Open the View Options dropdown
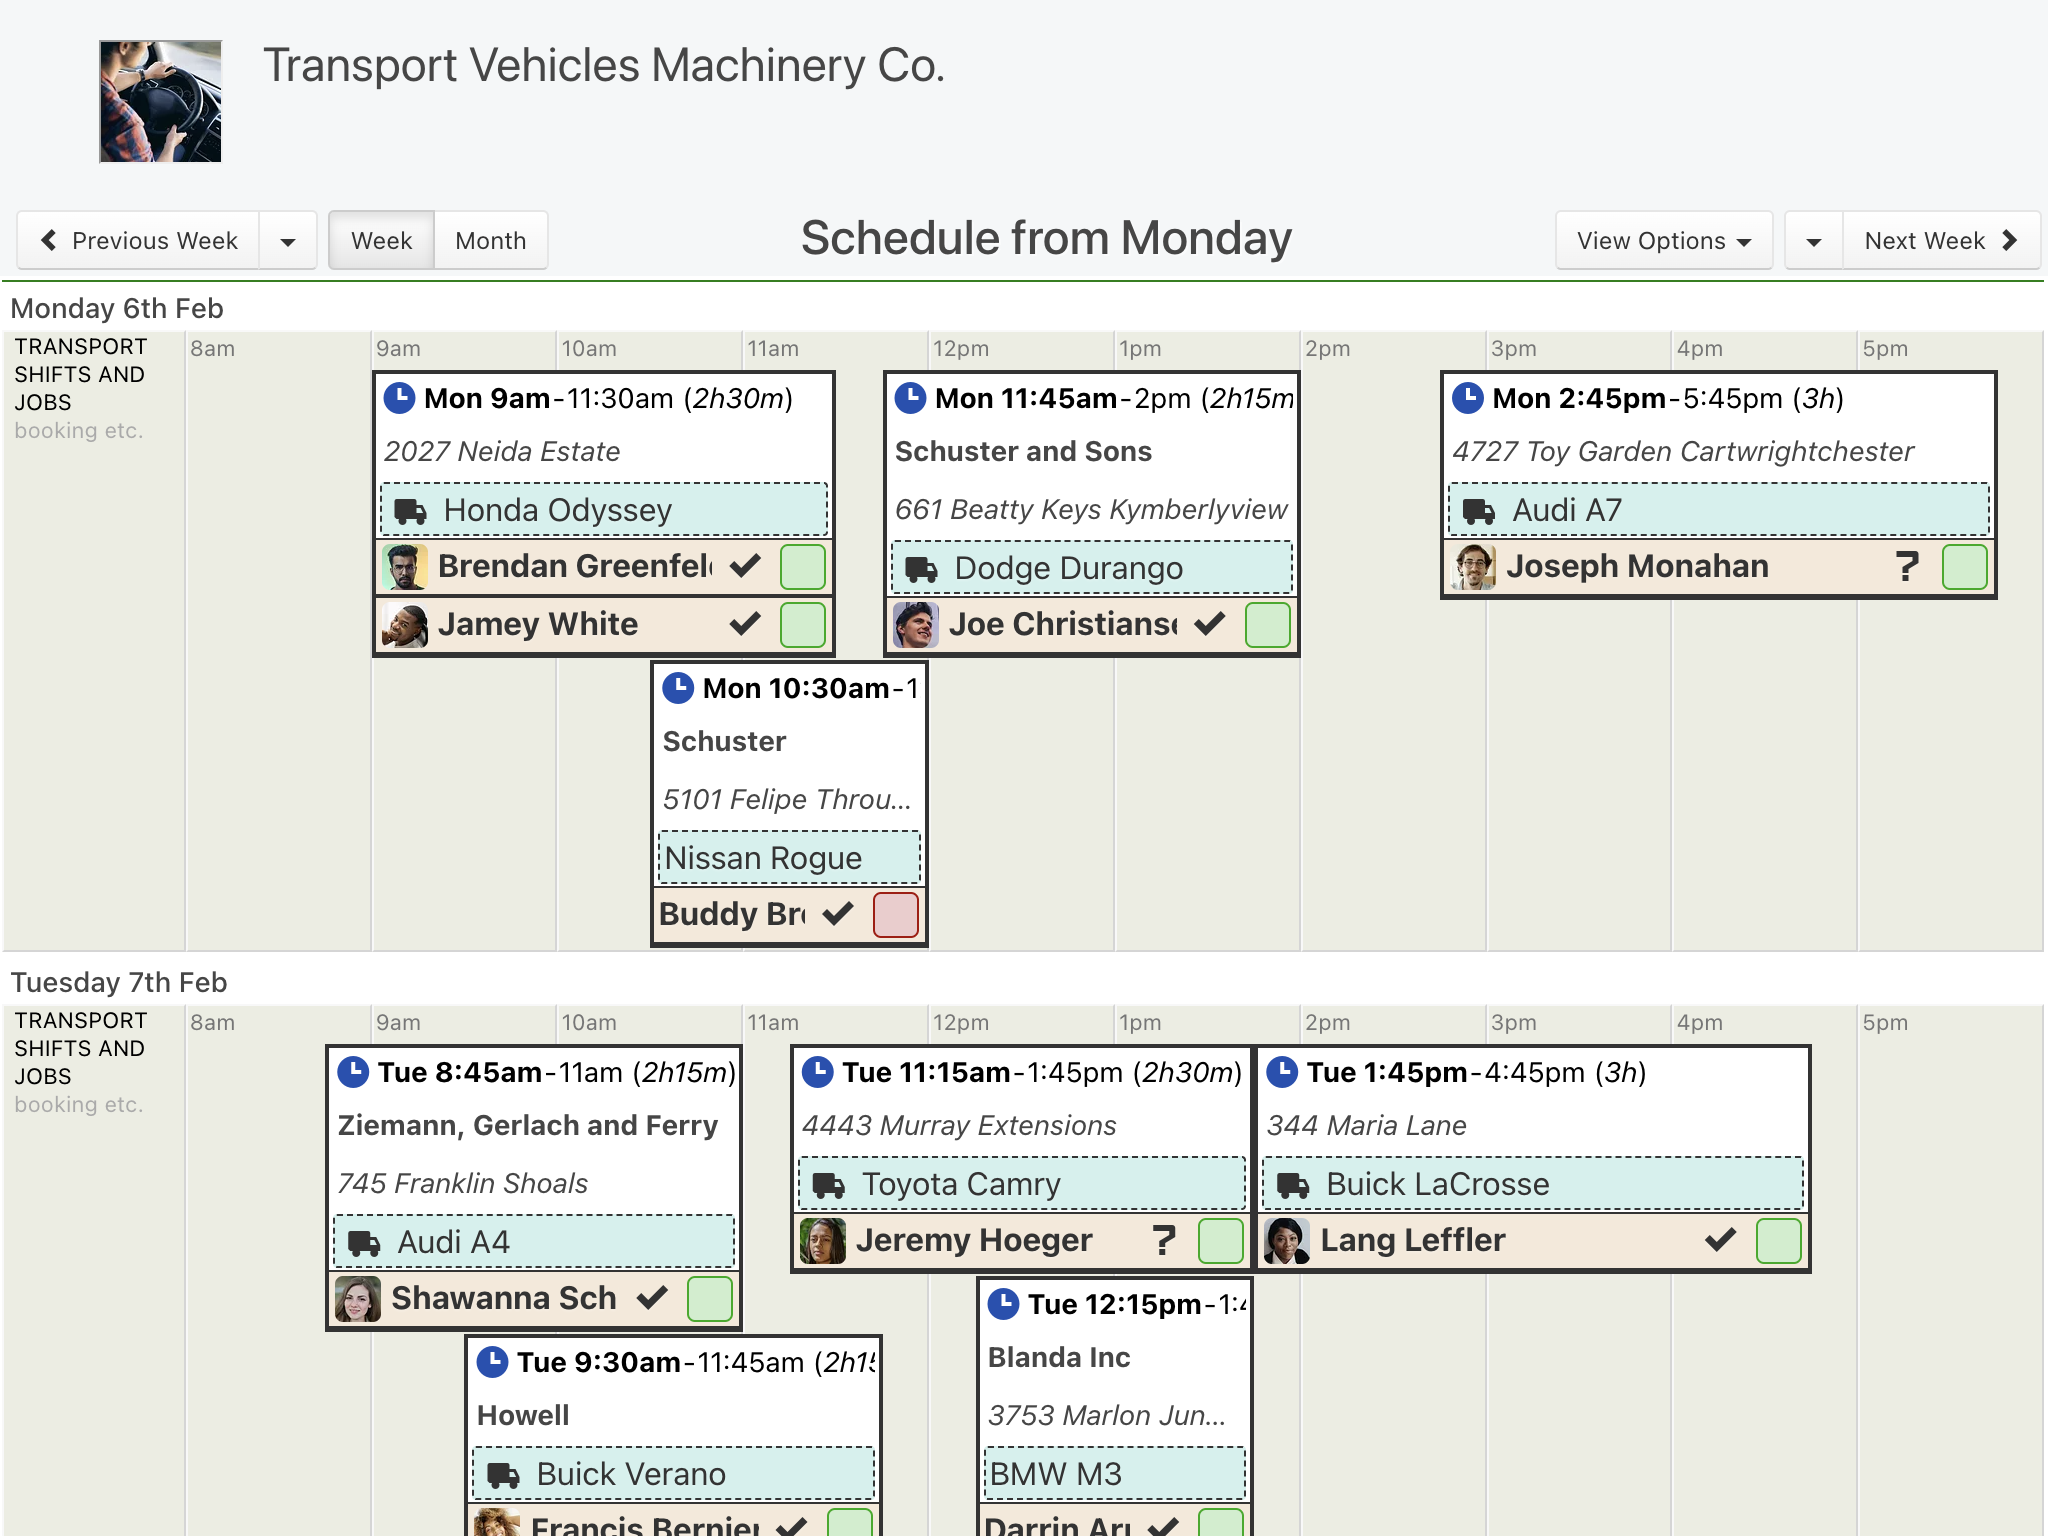The image size is (2048, 1536). [1664, 240]
